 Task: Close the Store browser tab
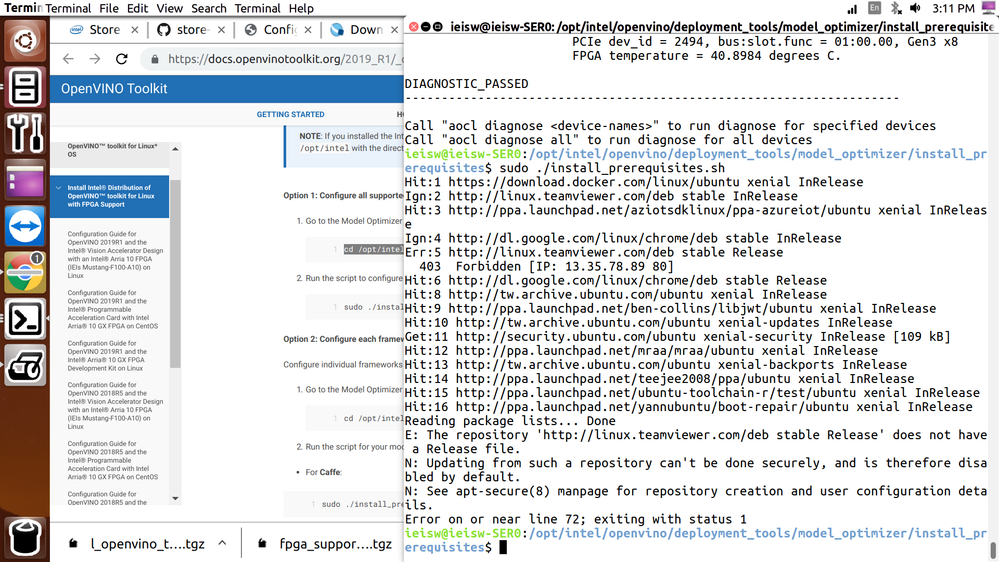click(x=134, y=30)
